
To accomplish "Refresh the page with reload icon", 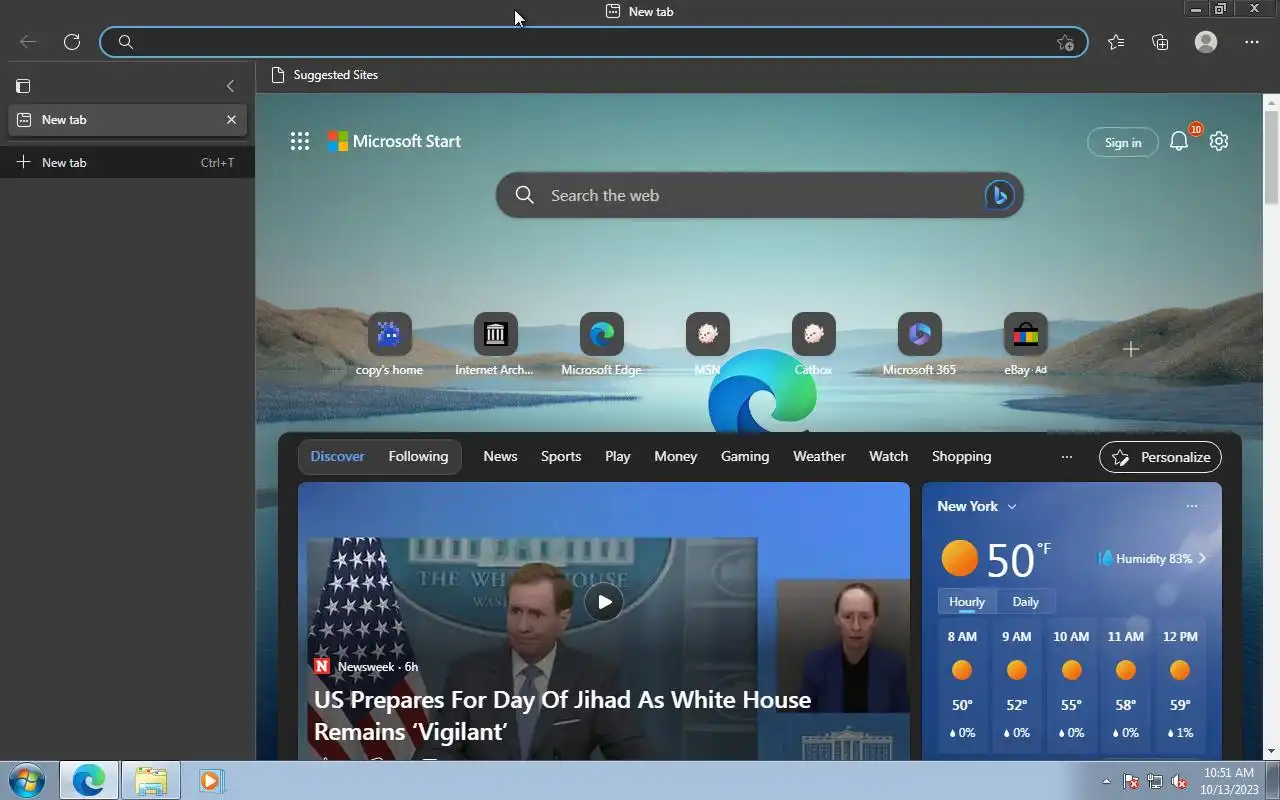I will click(x=72, y=42).
